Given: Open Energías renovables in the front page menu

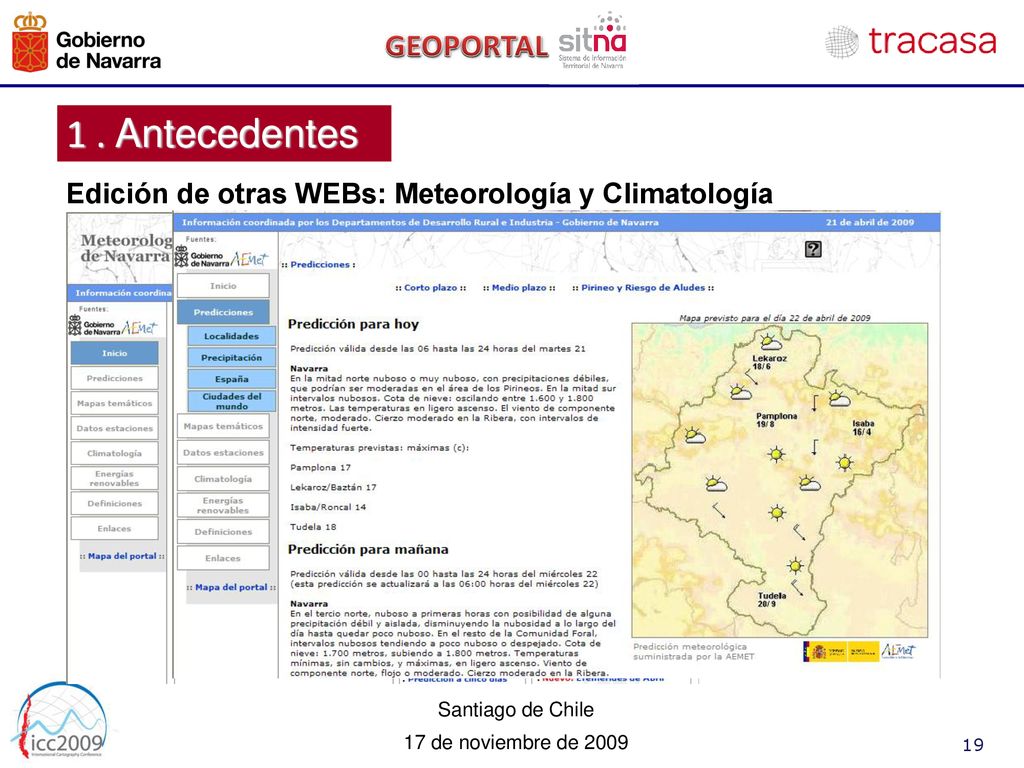Looking at the screenshot, I should (223, 505).
